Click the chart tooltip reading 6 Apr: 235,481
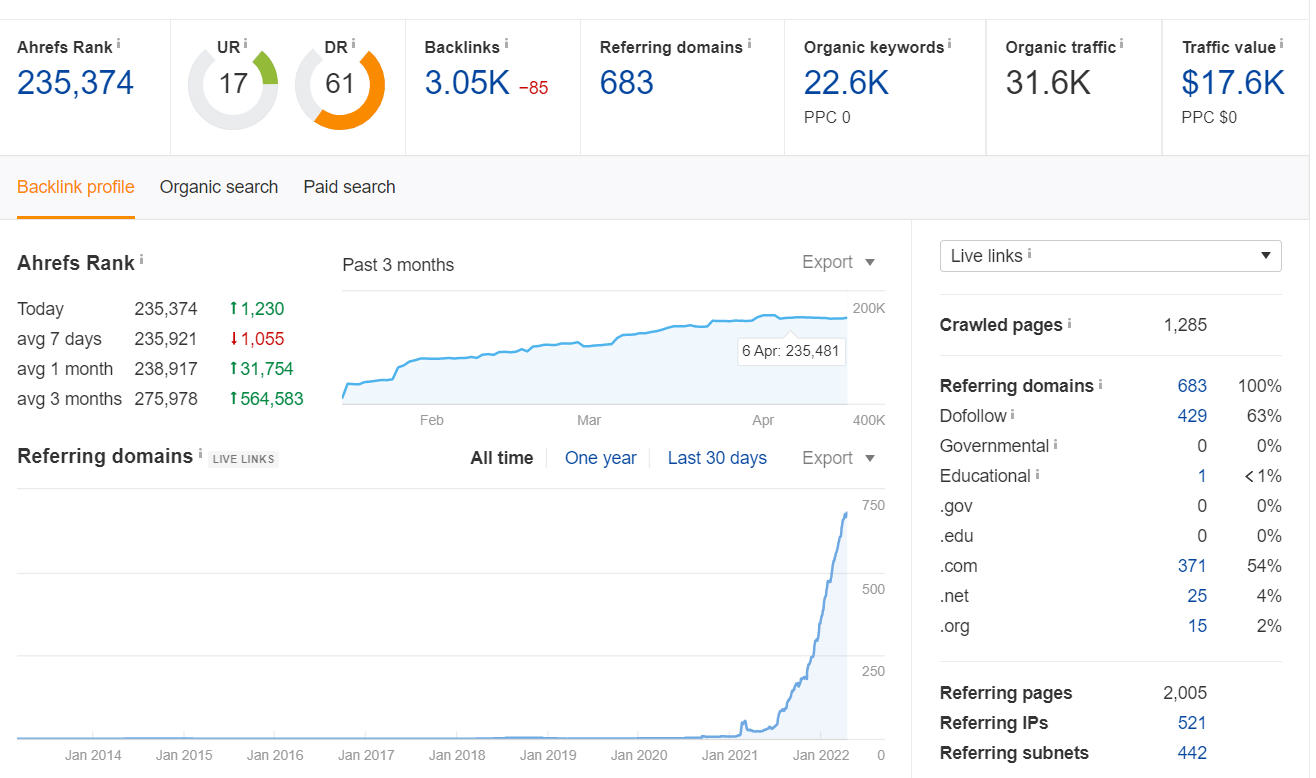1316x778 pixels. coord(791,351)
